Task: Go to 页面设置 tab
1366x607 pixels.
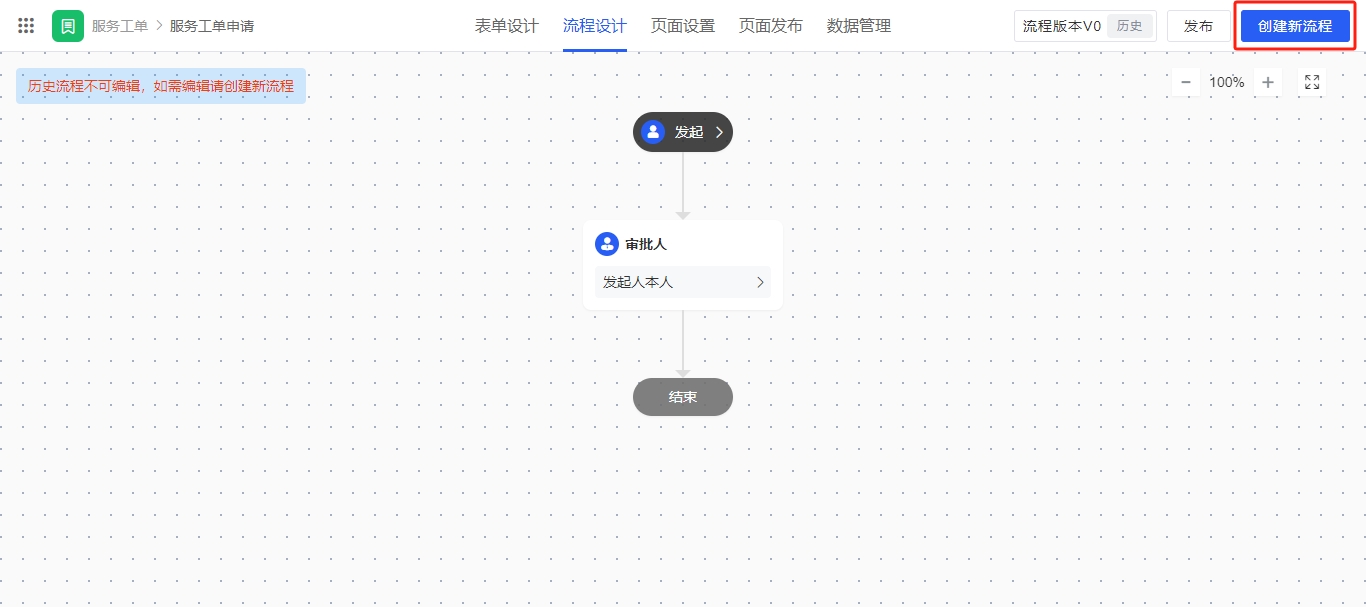Action: click(683, 26)
